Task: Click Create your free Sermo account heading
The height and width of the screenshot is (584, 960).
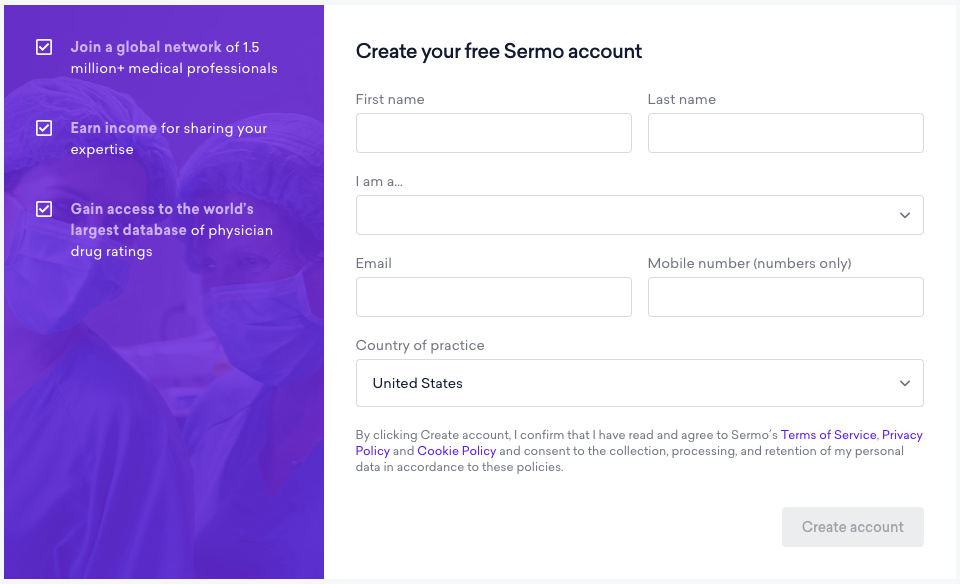Action: click(x=498, y=51)
